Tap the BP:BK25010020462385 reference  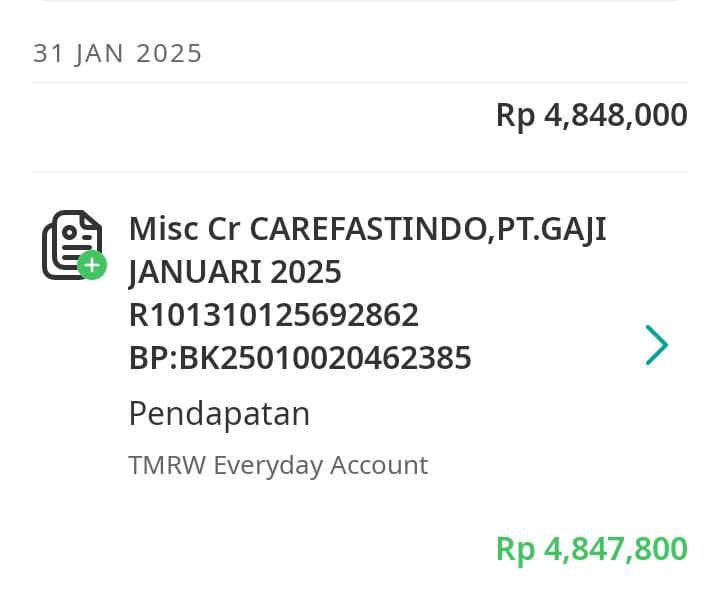[x=300, y=358]
